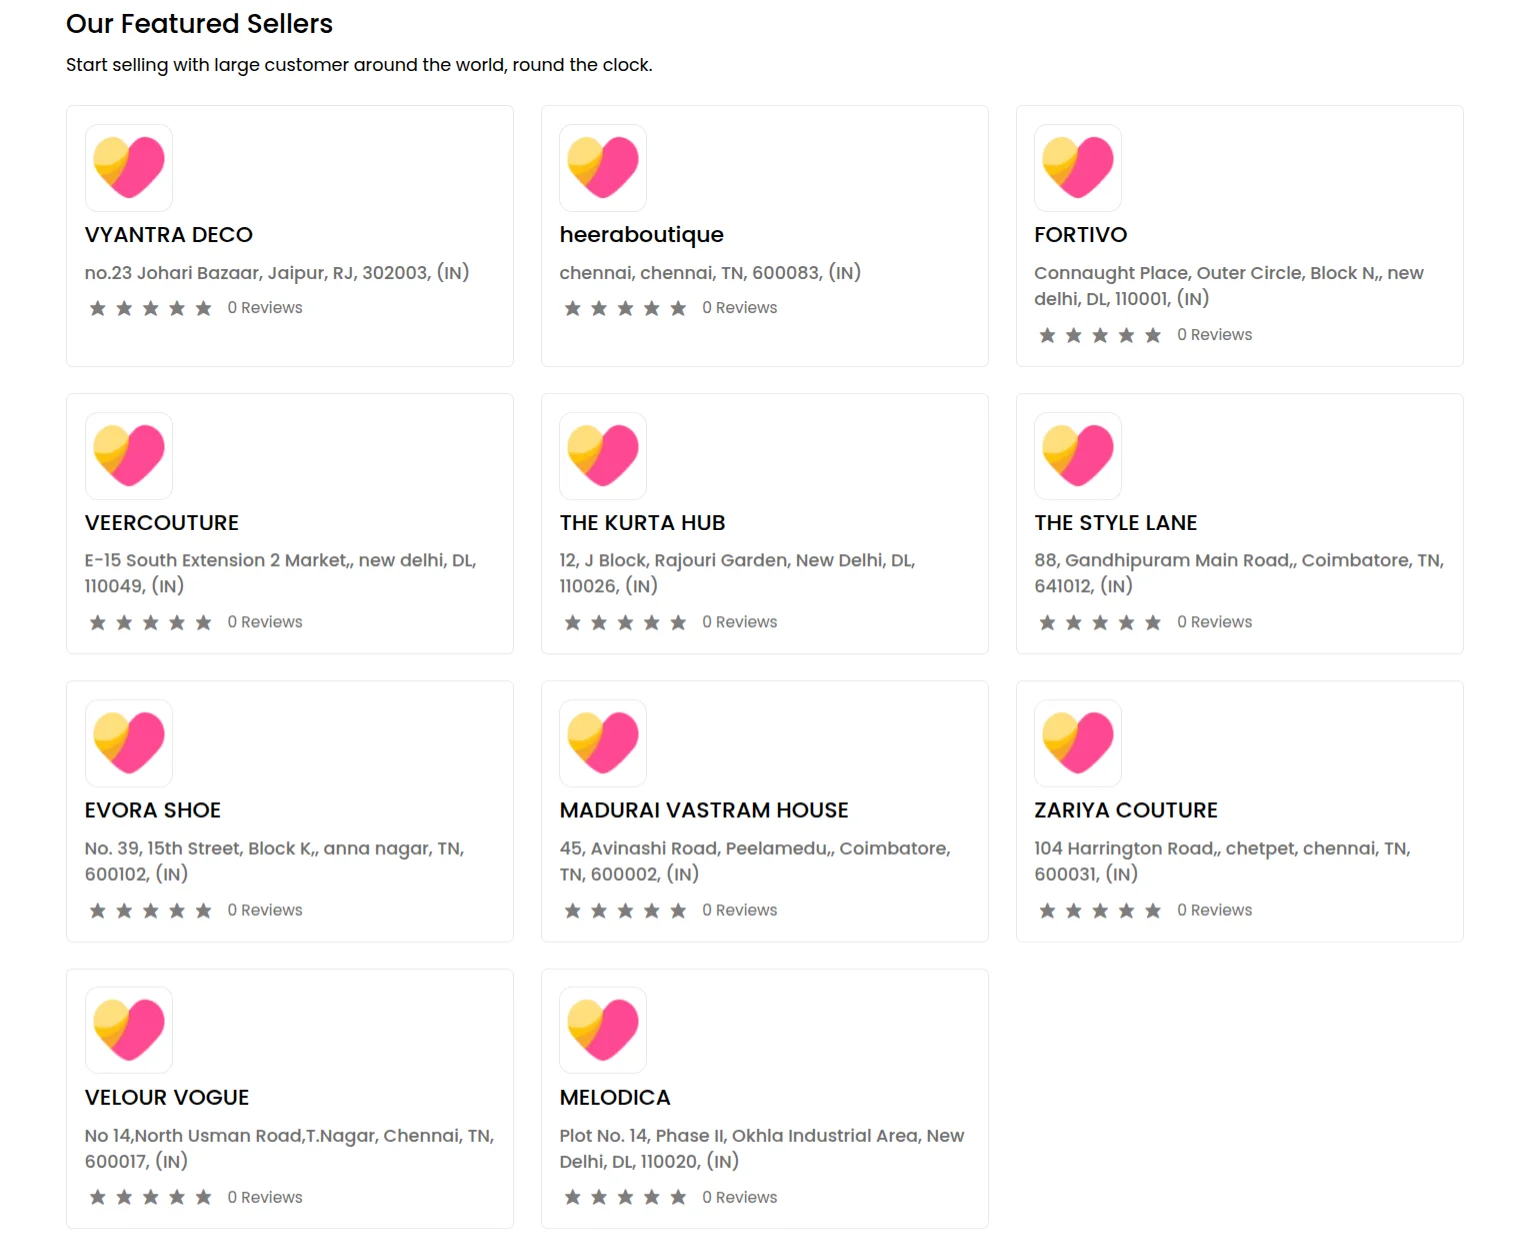
Task: Open the MADURAI VASTRAM HOUSE seller title
Action: coord(704,810)
